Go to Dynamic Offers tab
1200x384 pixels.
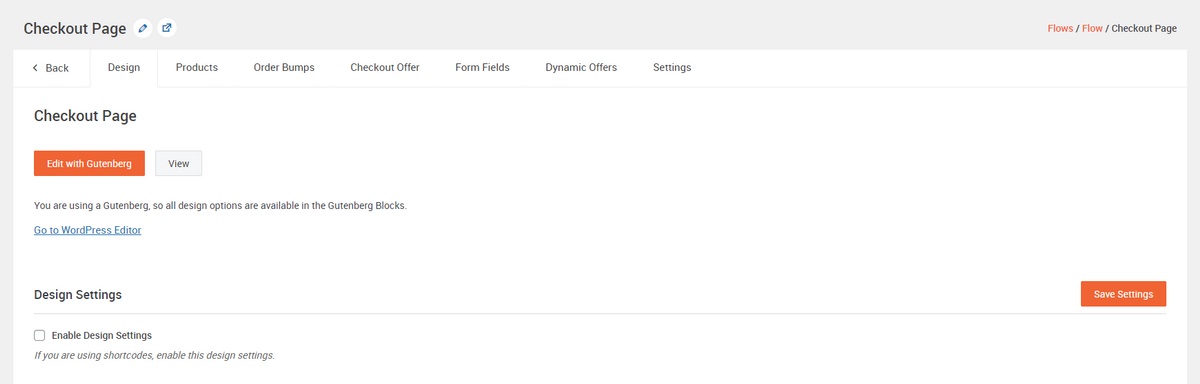(581, 68)
